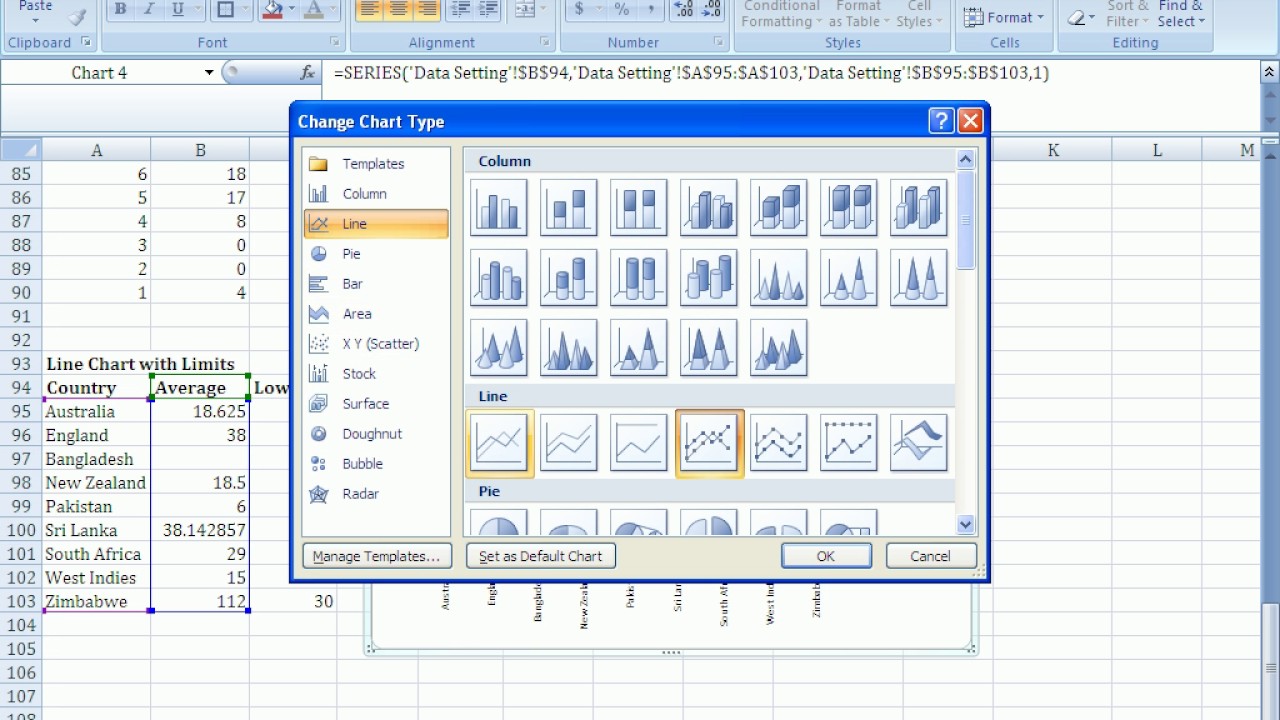Open Format as Table dropdown
The width and height of the screenshot is (1280, 720).
pyautogui.click(x=858, y=14)
